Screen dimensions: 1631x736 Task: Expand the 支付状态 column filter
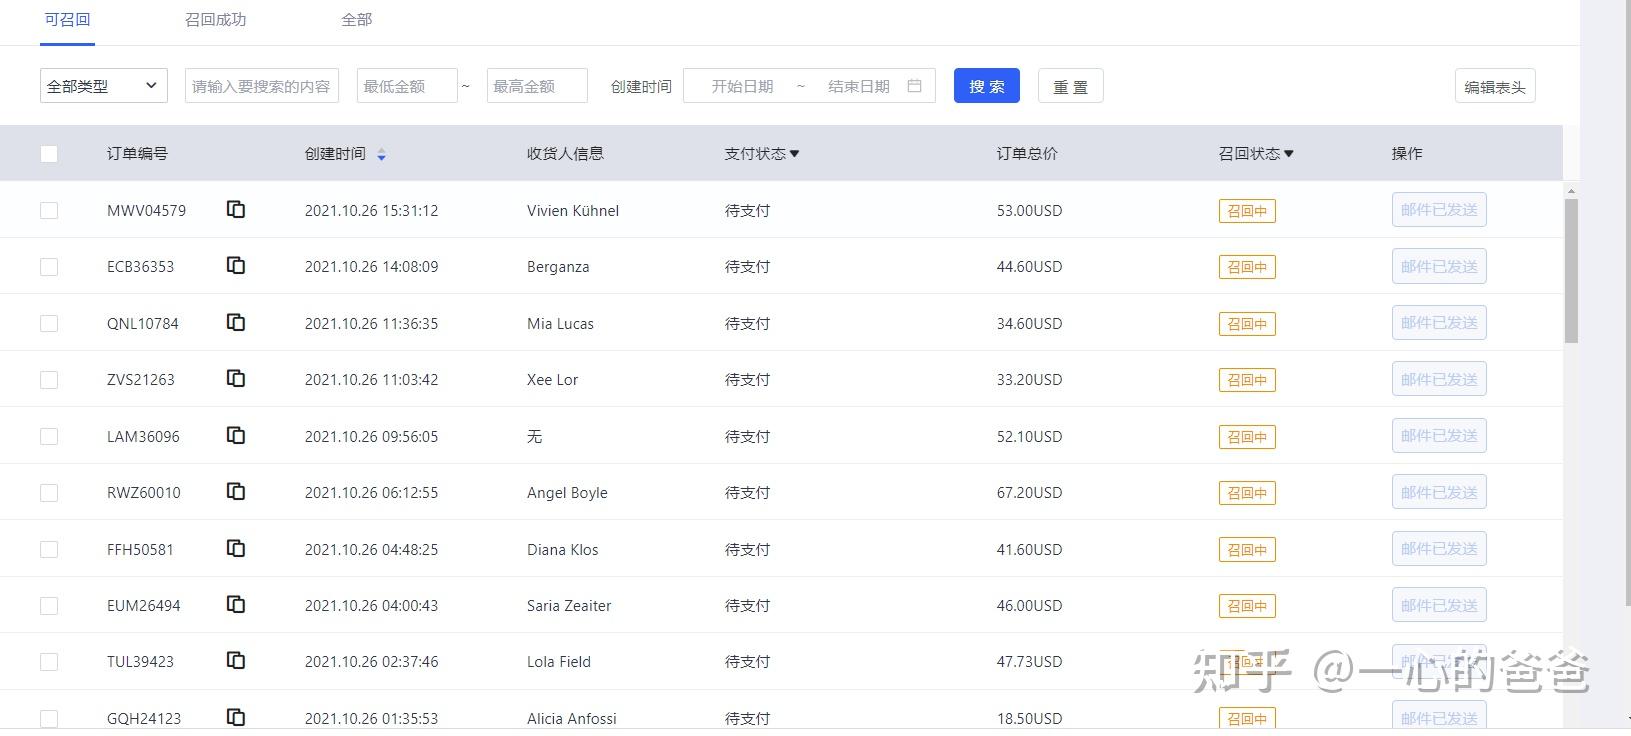coord(794,154)
